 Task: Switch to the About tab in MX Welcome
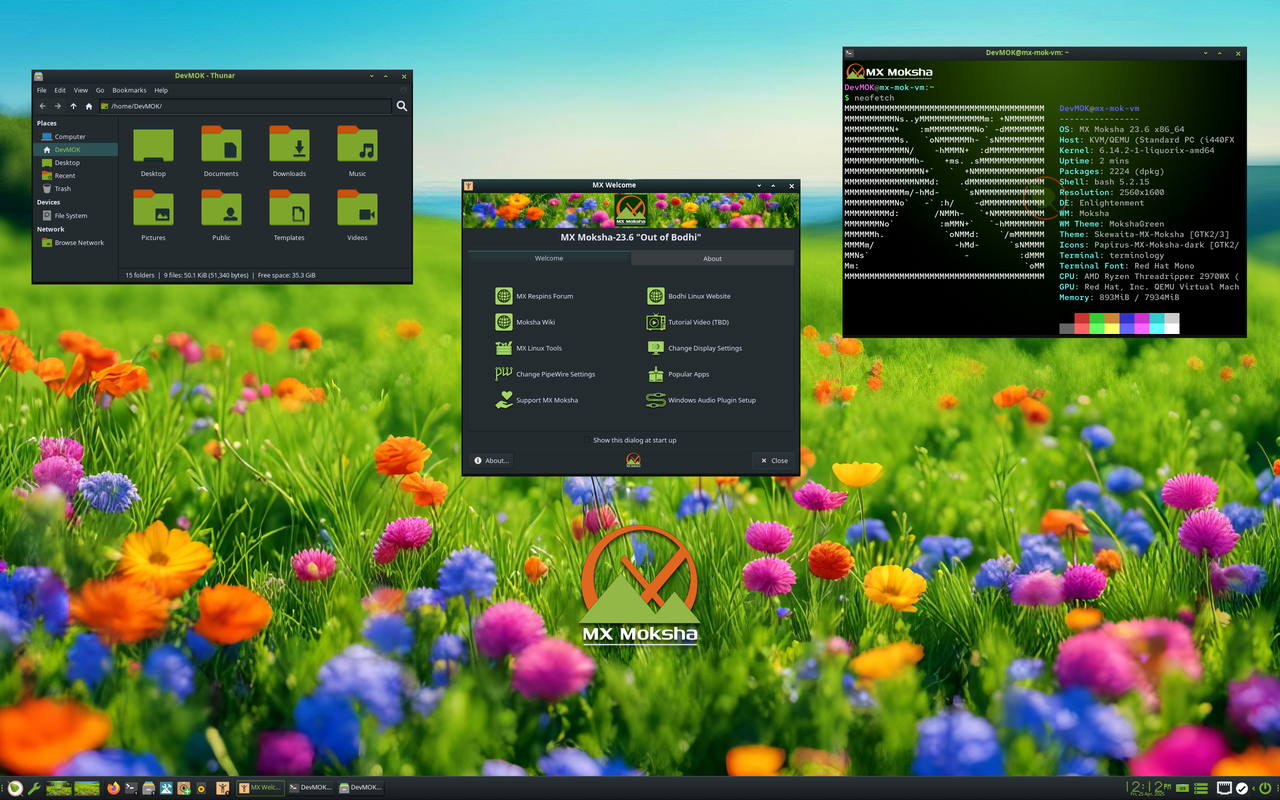712,258
